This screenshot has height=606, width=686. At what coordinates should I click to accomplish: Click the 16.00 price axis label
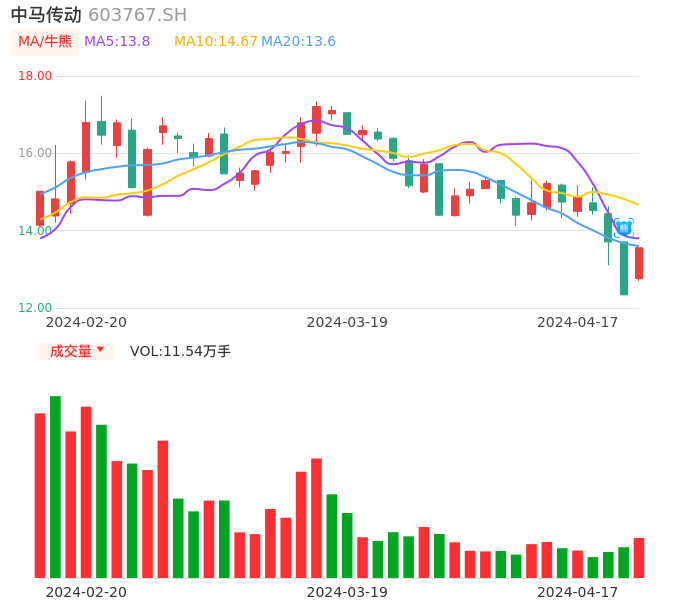tap(35, 153)
